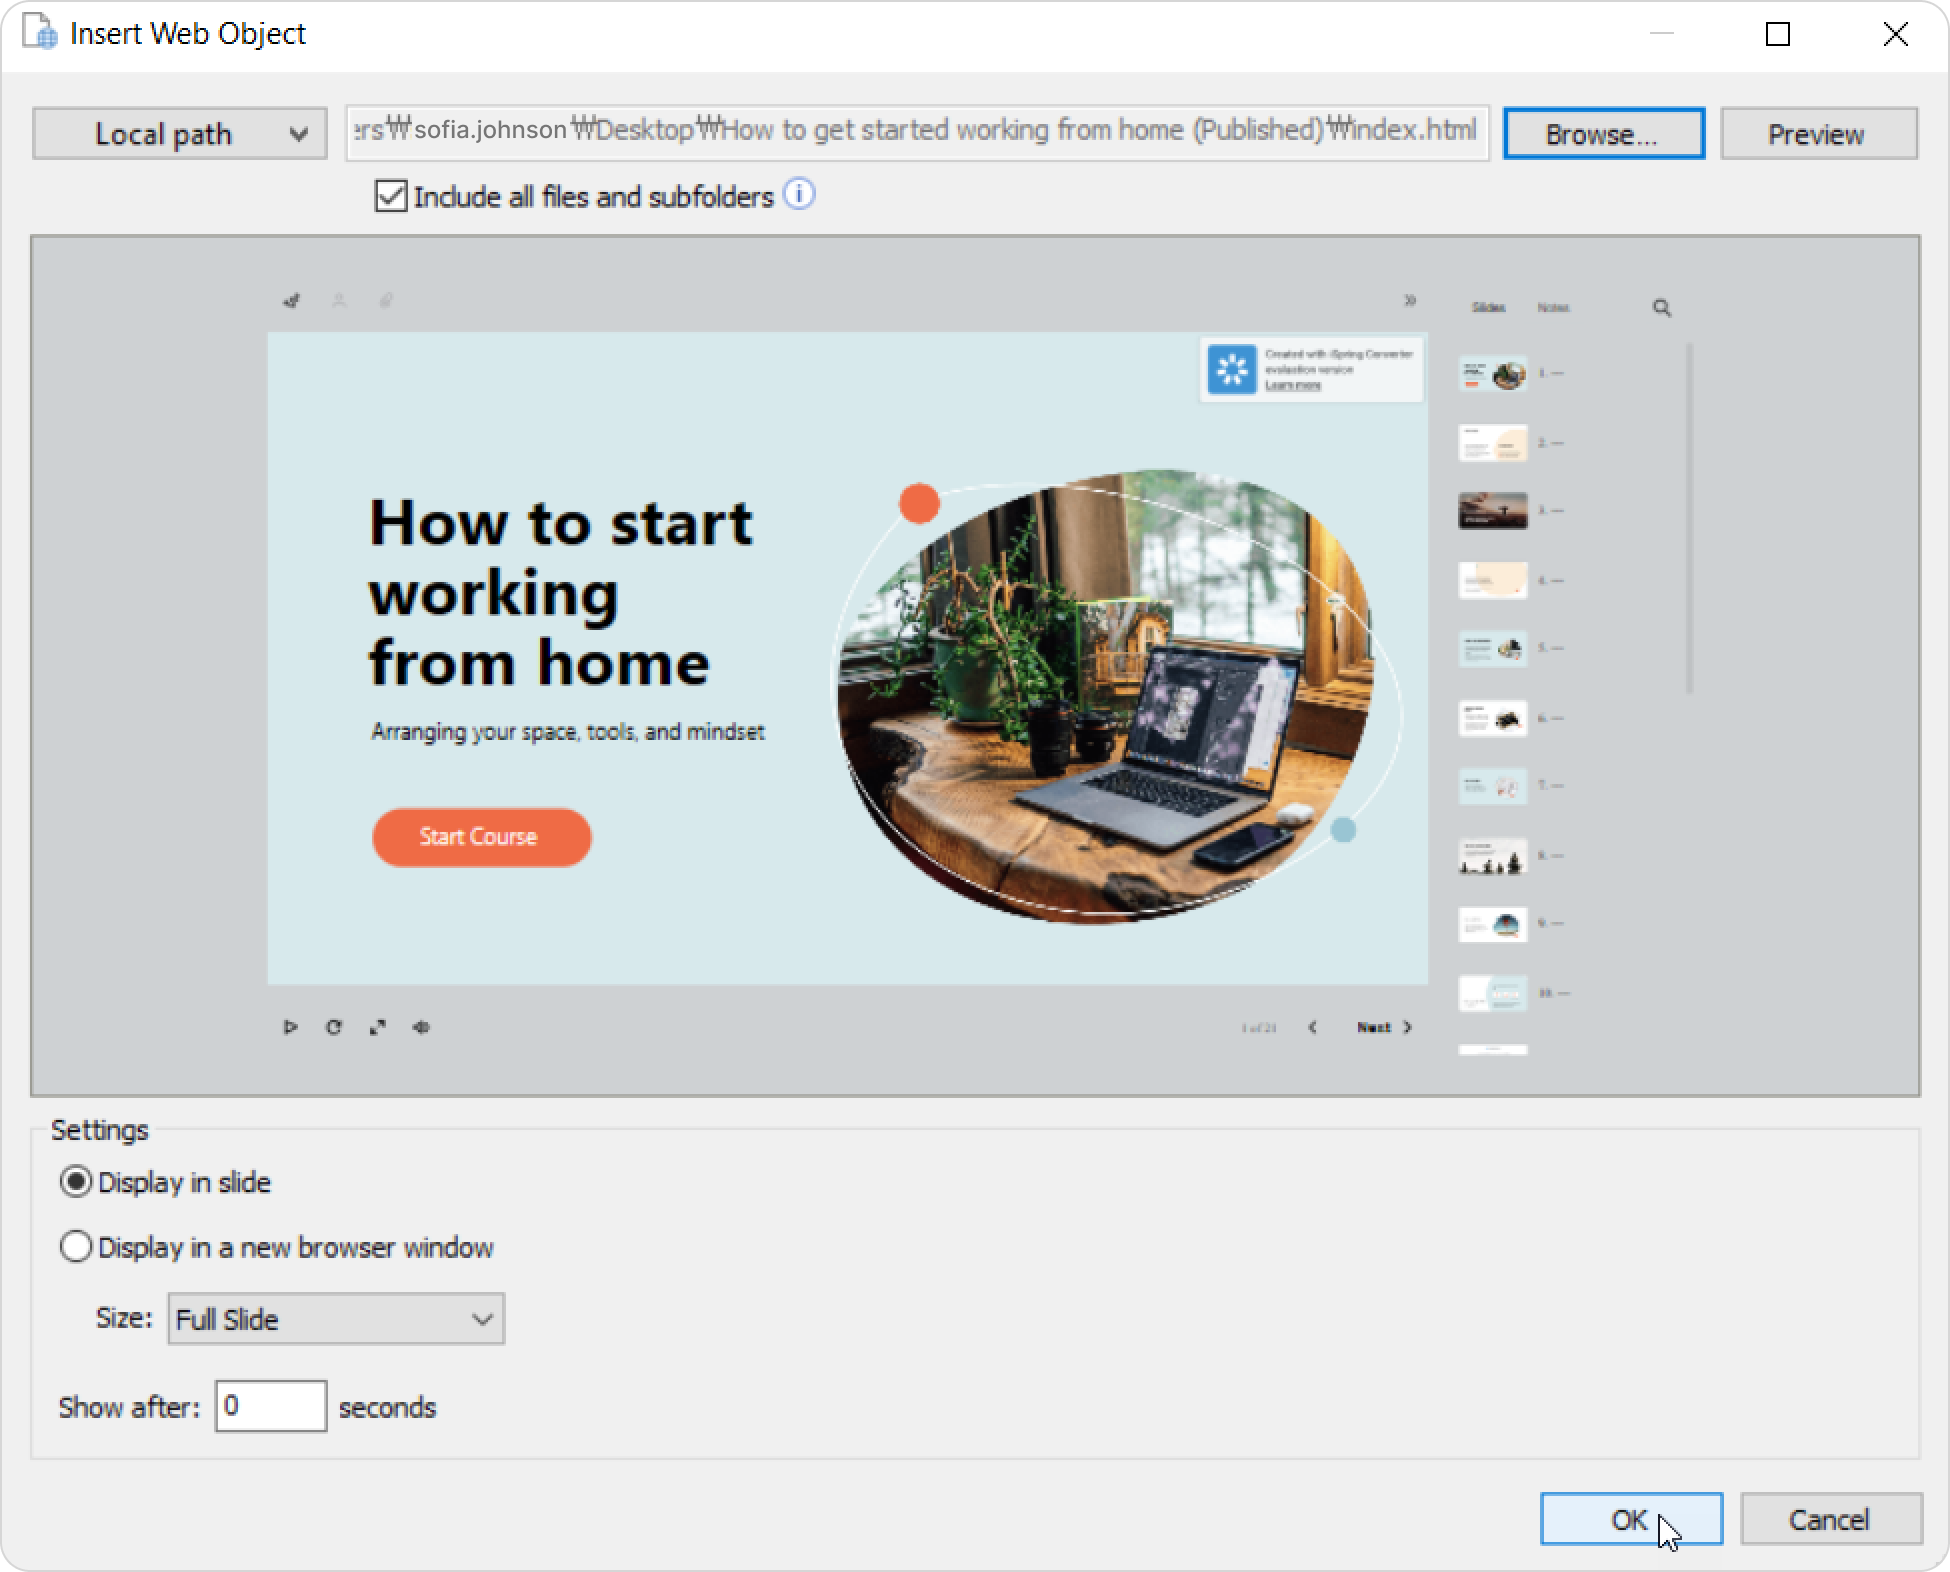Click the attachments paperclip icon in preview
This screenshot has height=1572, width=1950.
tap(386, 300)
